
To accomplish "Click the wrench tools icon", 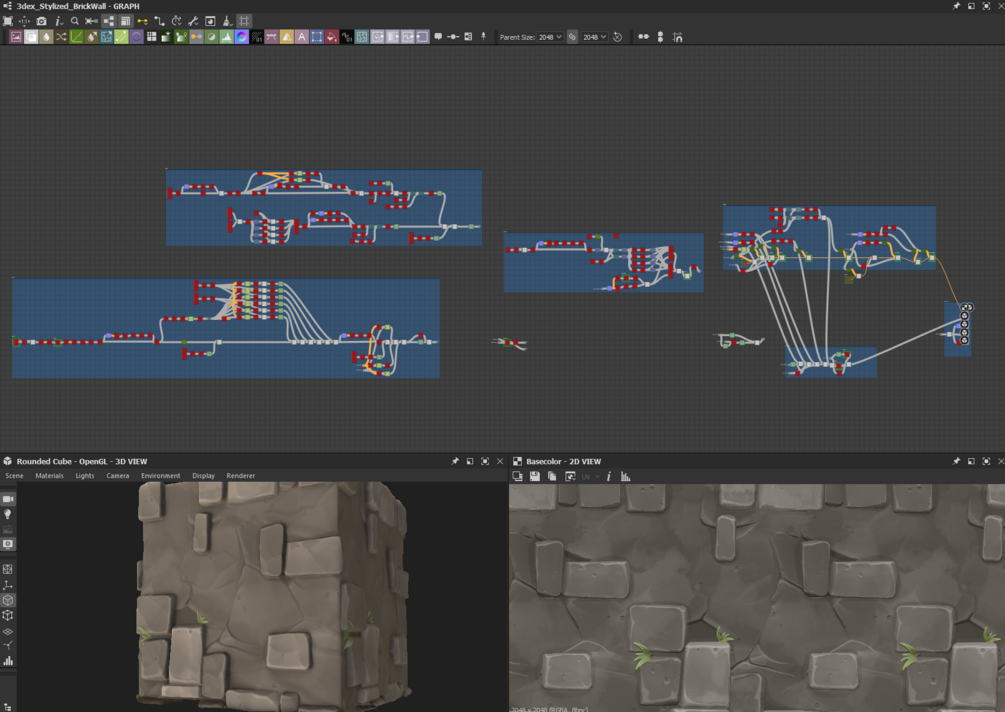I will (193, 21).
